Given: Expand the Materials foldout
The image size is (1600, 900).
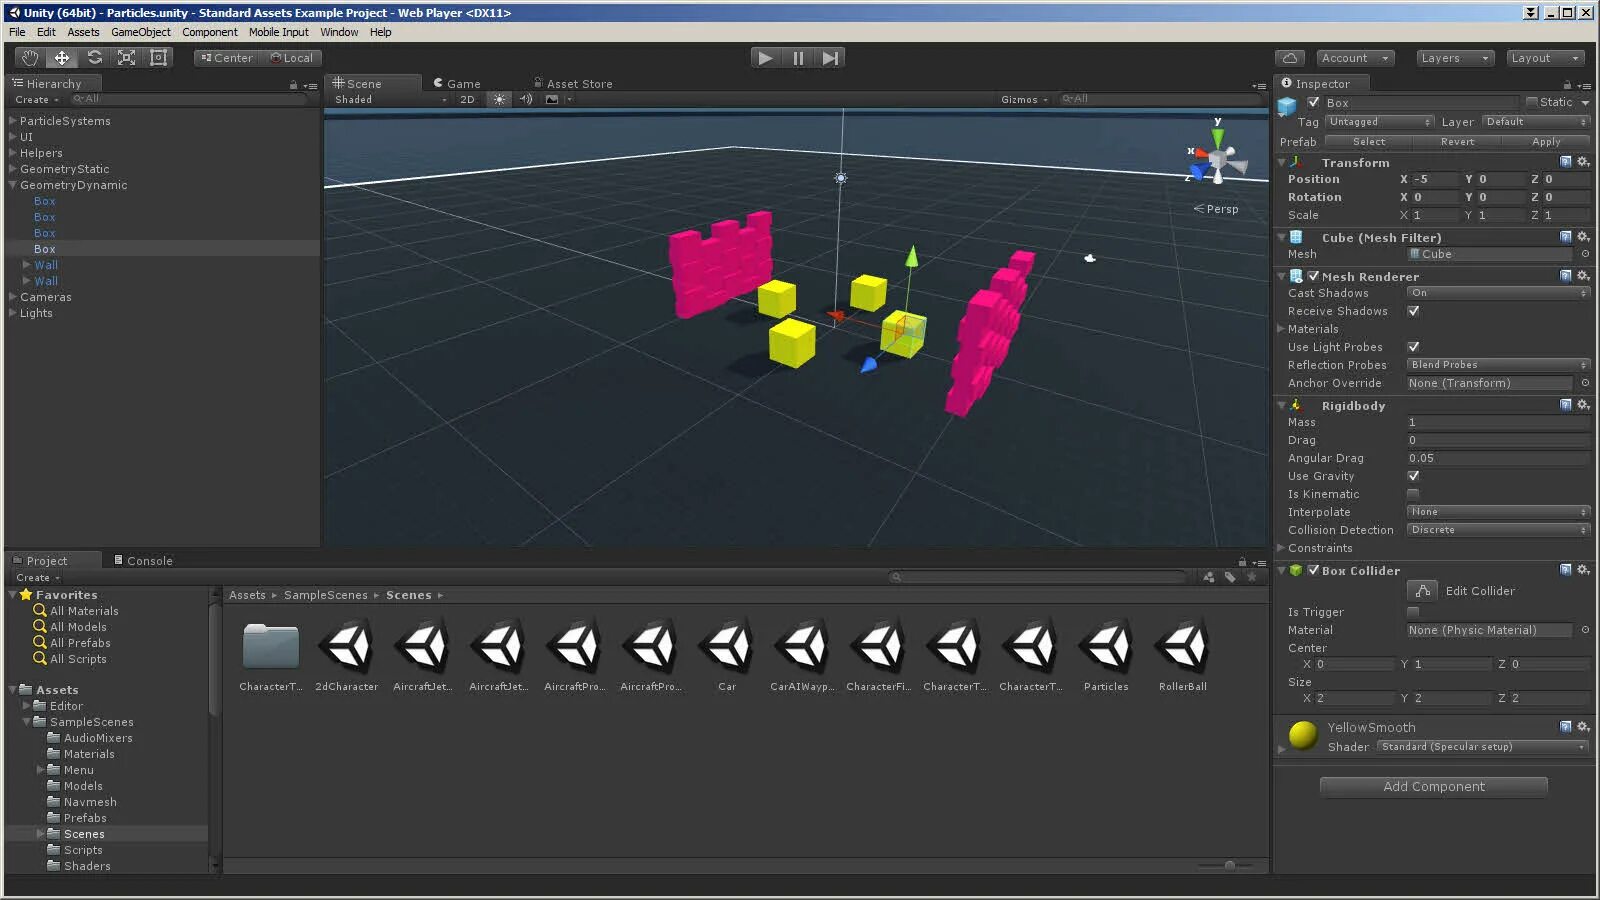Looking at the screenshot, I should coord(1281,329).
